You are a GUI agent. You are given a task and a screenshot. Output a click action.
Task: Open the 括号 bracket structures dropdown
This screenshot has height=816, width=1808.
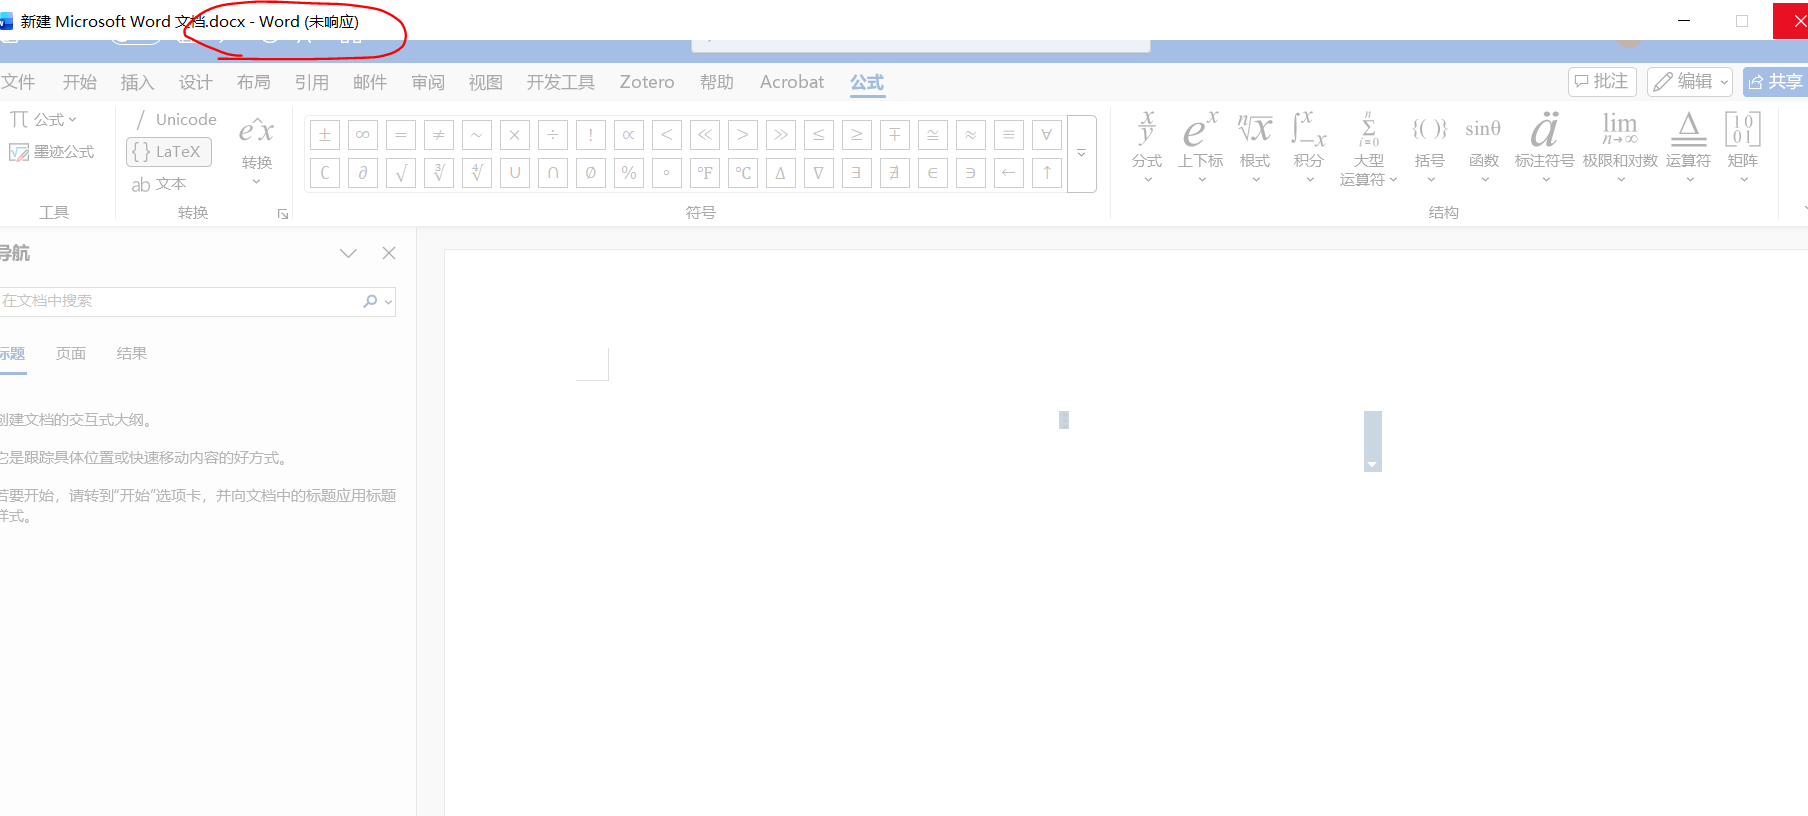pos(1430,147)
